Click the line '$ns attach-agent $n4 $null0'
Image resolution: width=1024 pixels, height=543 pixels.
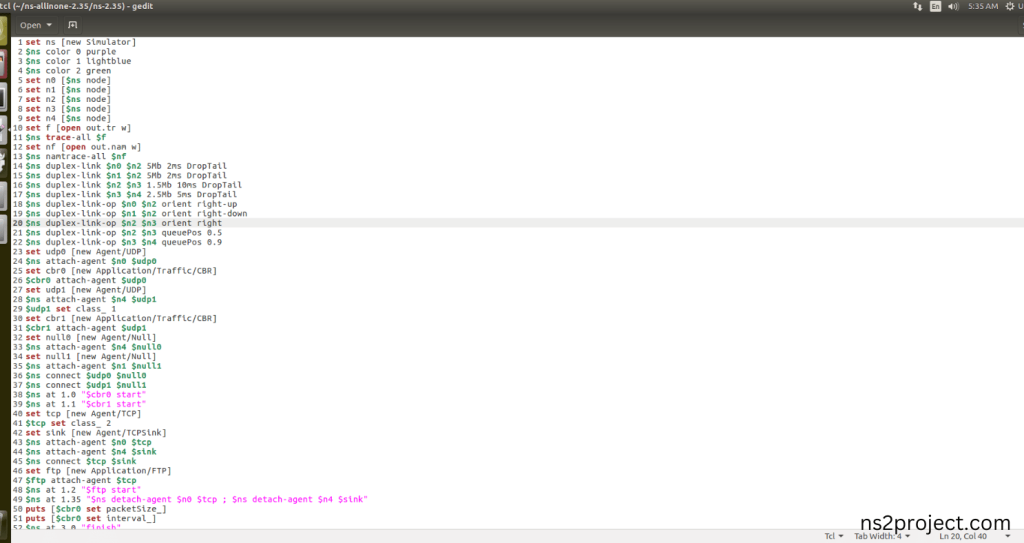point(93,347)
